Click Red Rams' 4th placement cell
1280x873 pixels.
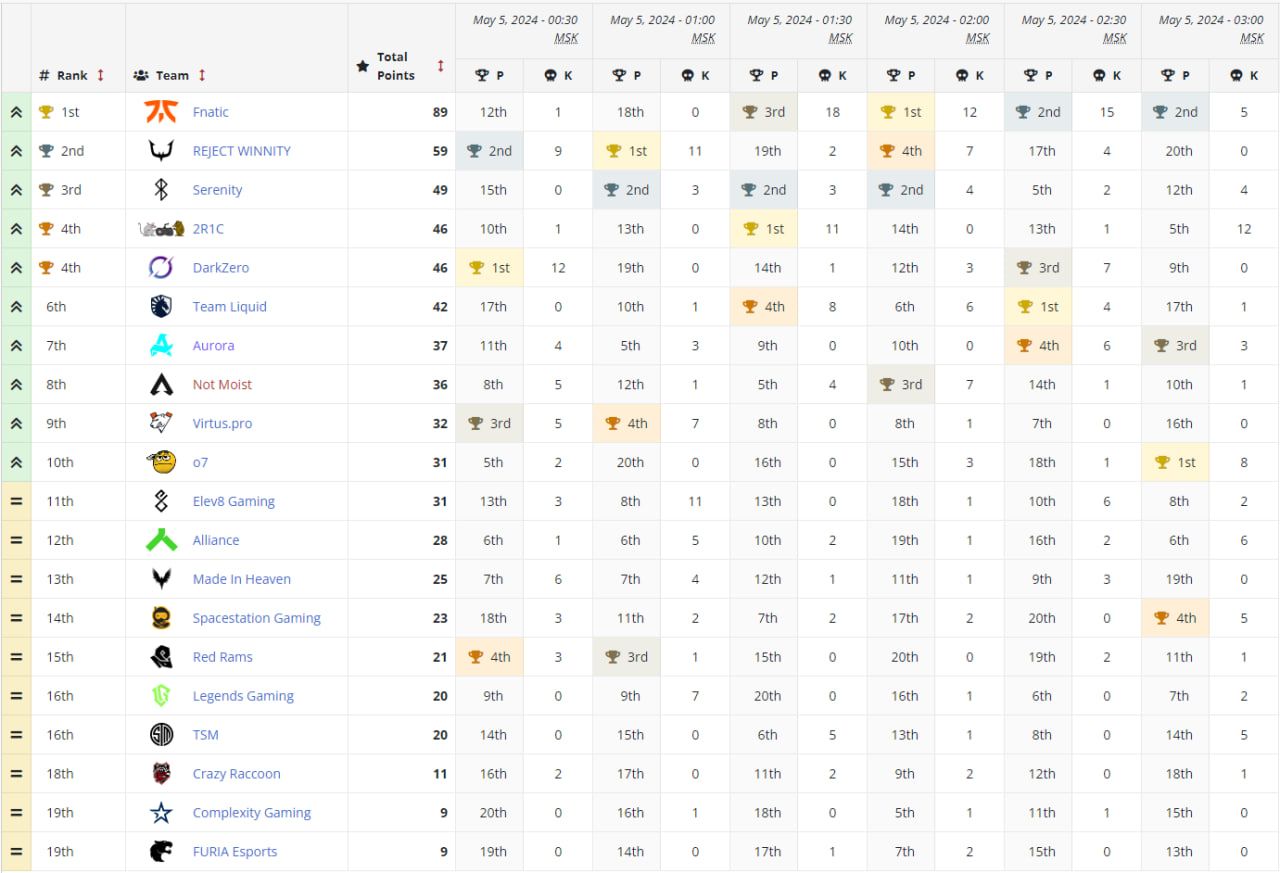(x=490, y=657)
